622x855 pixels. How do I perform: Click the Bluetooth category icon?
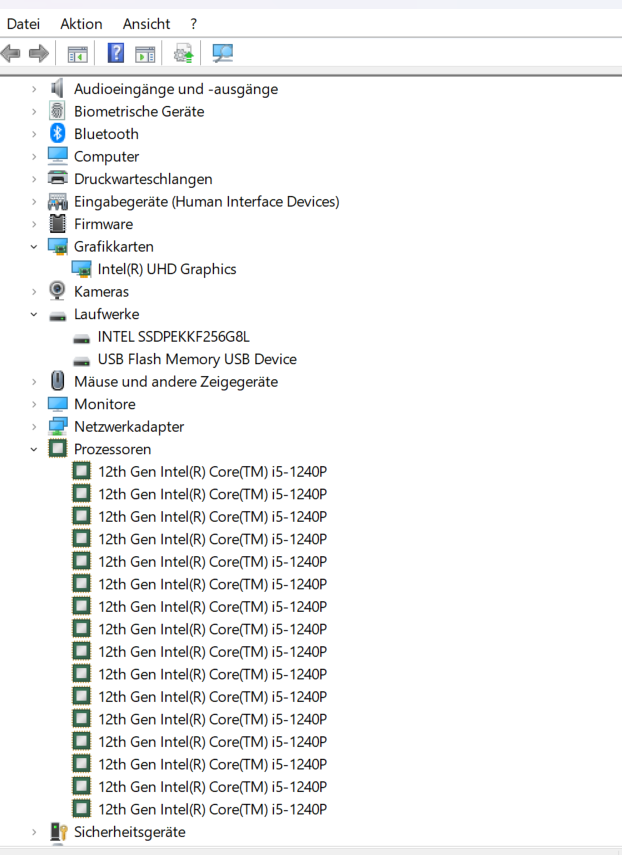(x=57, y=134)
